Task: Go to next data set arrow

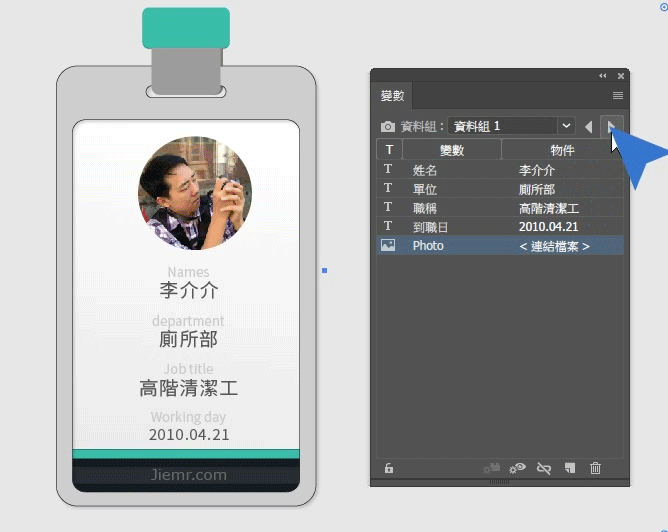Action: 611,126
